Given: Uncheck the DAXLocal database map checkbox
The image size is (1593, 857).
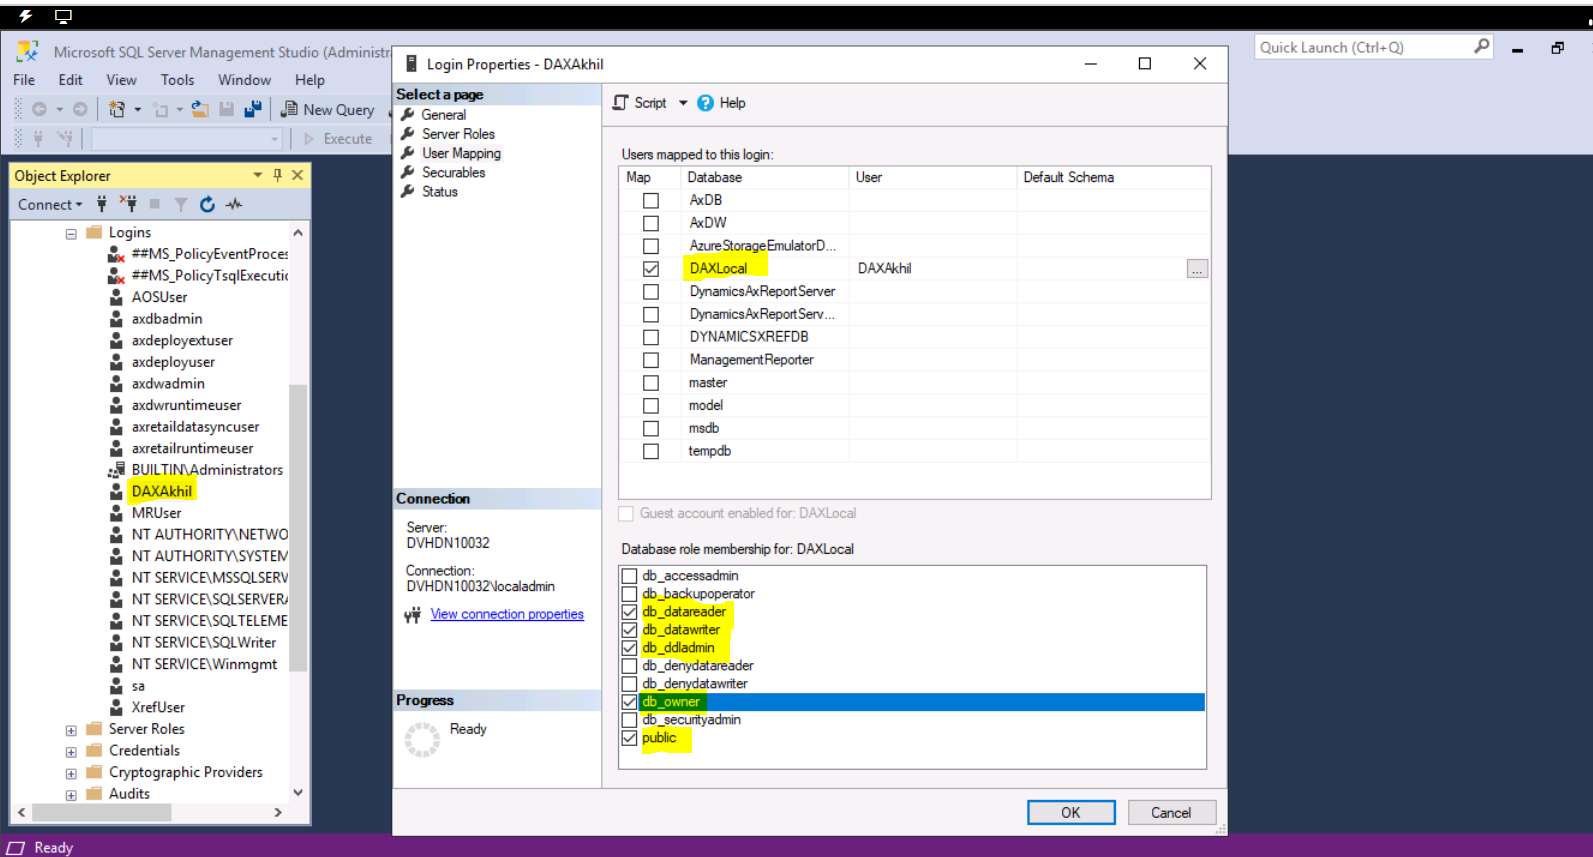Looking at the screenshot, I should [651, 269].
